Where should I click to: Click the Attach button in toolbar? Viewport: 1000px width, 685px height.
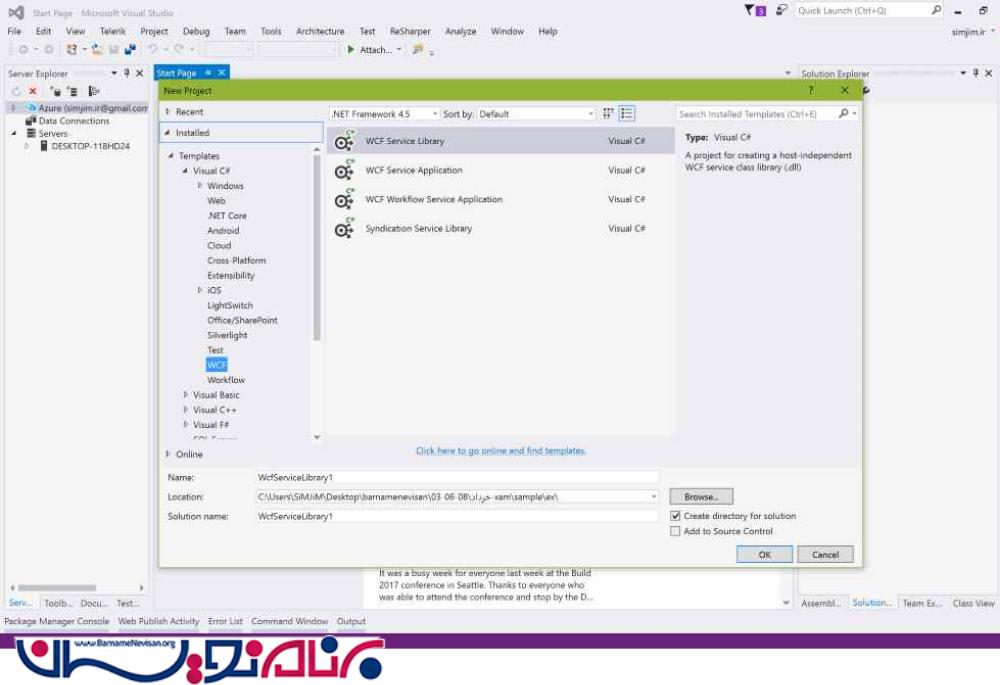(x=376, y=50)
